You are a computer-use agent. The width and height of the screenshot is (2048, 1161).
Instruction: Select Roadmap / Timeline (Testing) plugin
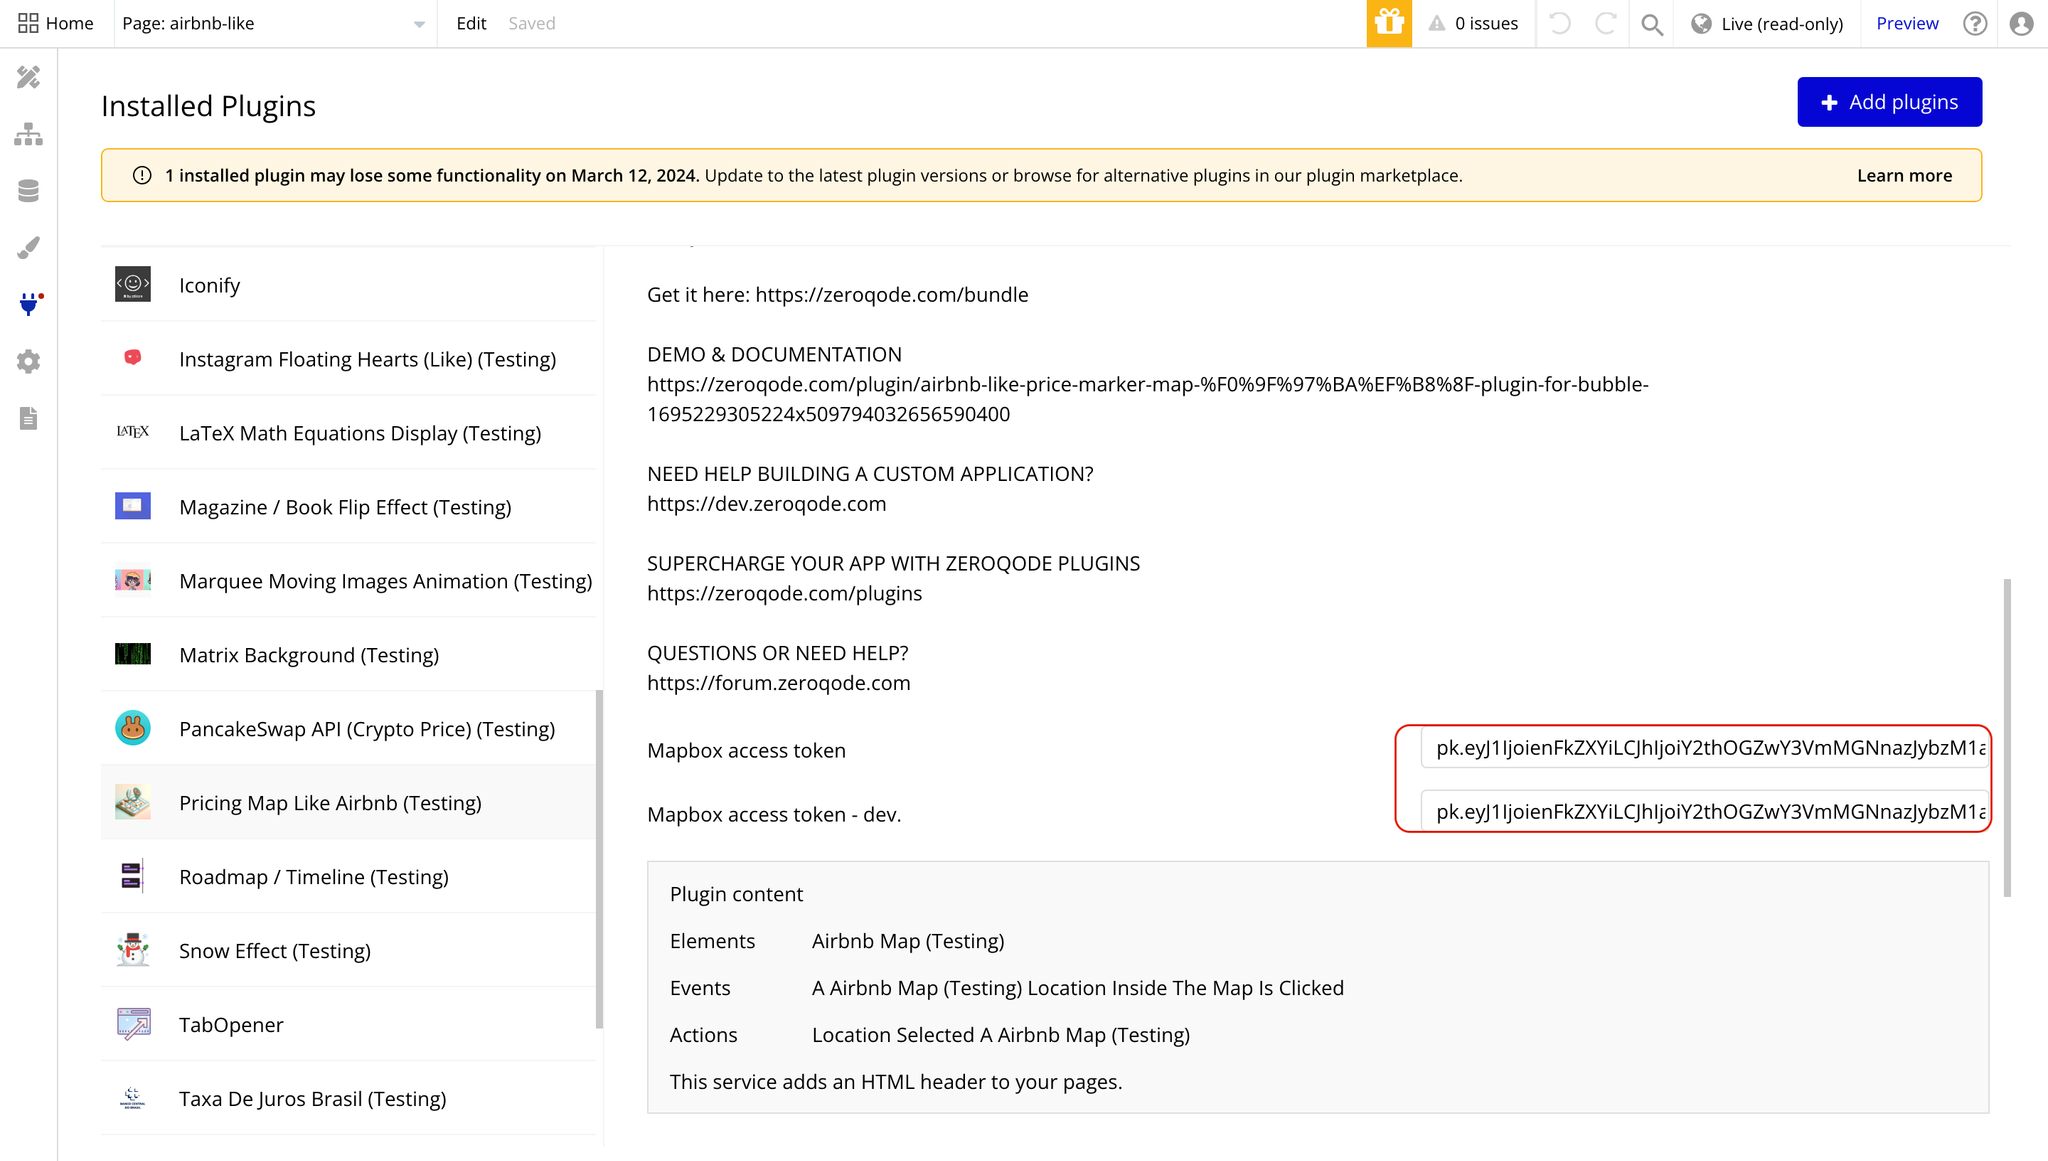pos(314,877)
